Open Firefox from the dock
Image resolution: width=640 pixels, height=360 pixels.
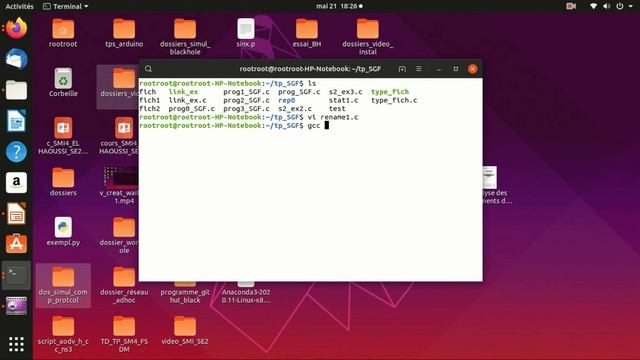tap(16, 29)
